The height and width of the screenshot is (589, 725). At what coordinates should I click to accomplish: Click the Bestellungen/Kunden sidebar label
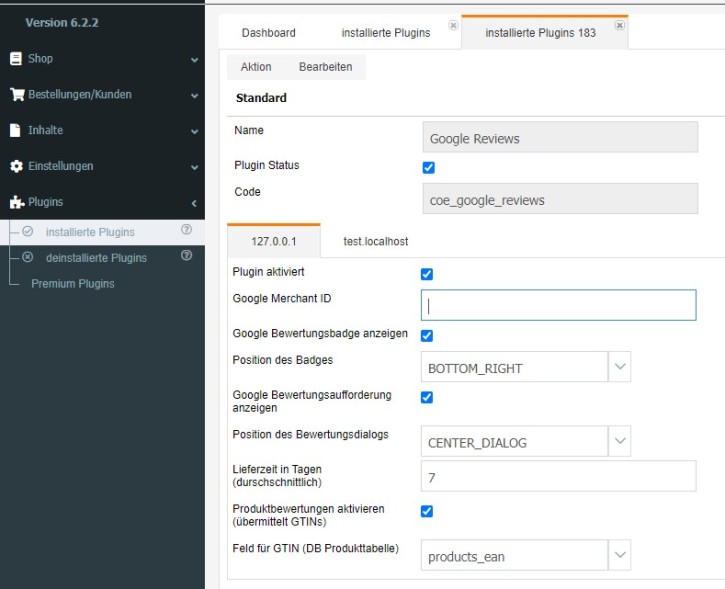tap(80, 94)
